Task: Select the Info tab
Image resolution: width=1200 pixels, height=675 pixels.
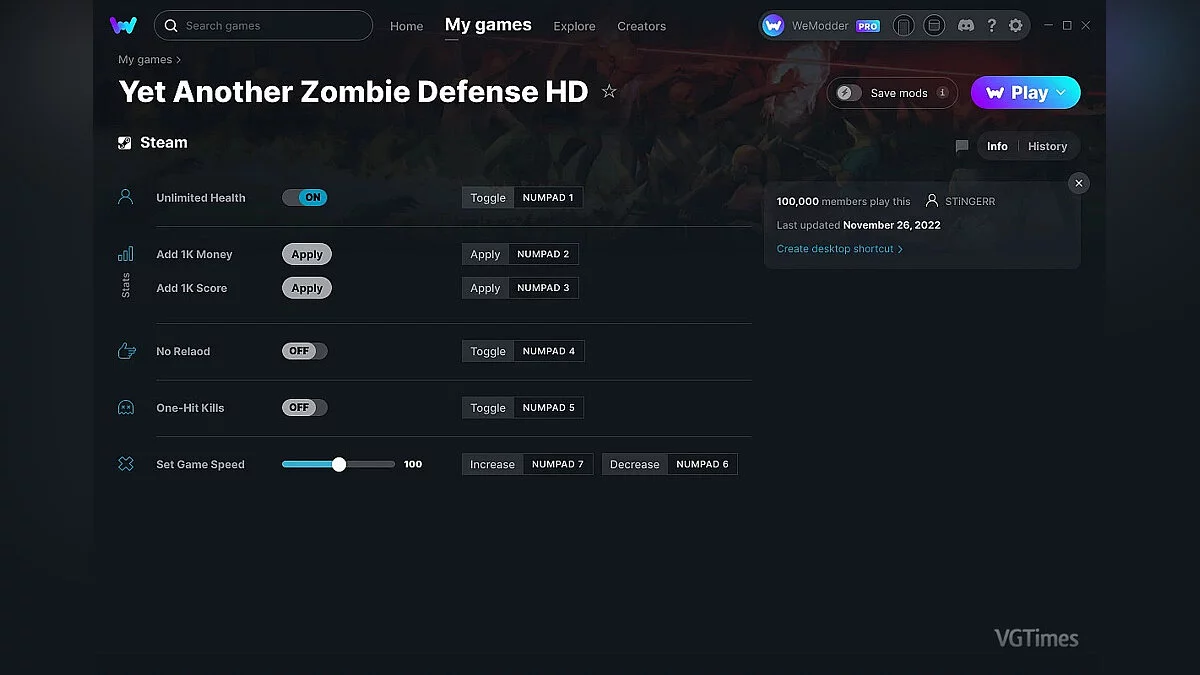Action: pos(997,147)
